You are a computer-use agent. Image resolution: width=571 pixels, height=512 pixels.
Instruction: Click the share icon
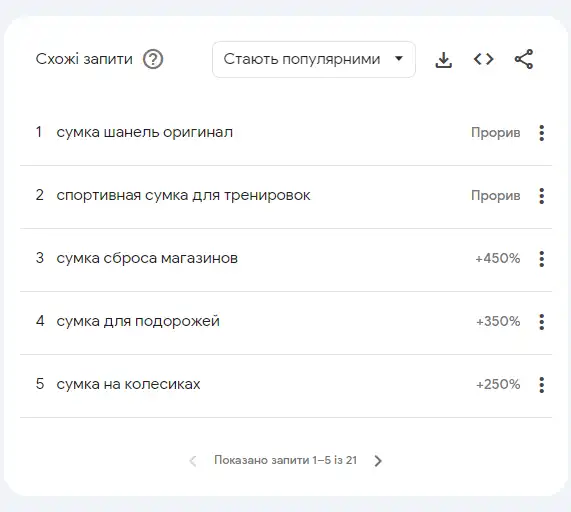point(524,59)
